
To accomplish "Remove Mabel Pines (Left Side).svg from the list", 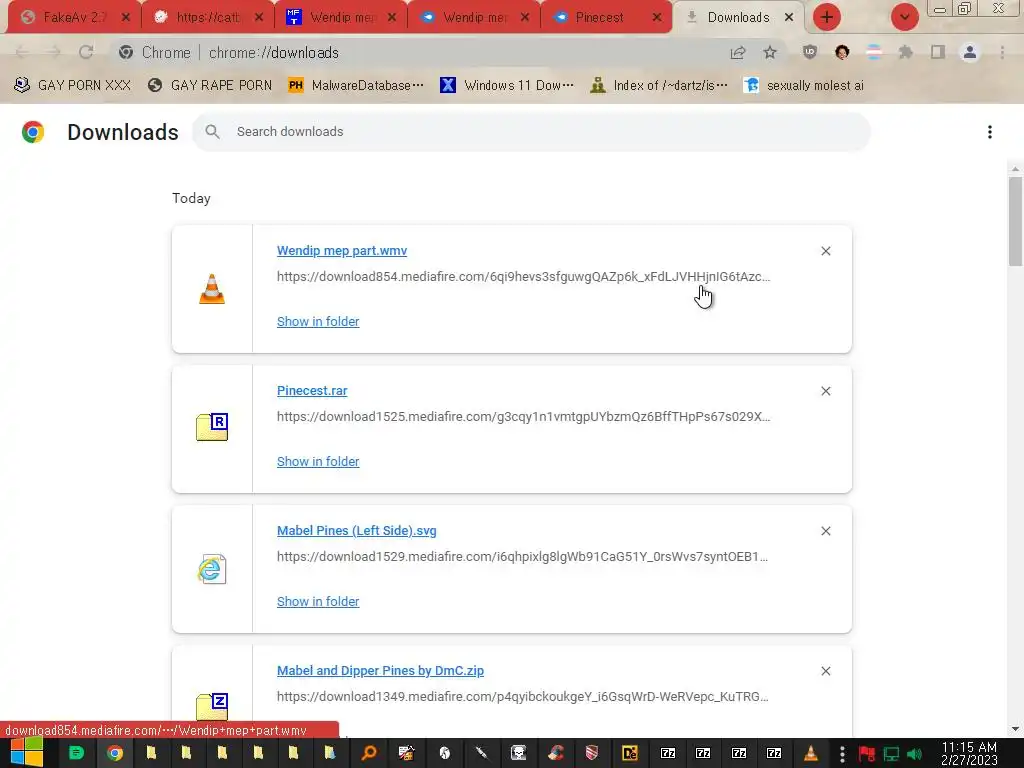I will point(825,532).
